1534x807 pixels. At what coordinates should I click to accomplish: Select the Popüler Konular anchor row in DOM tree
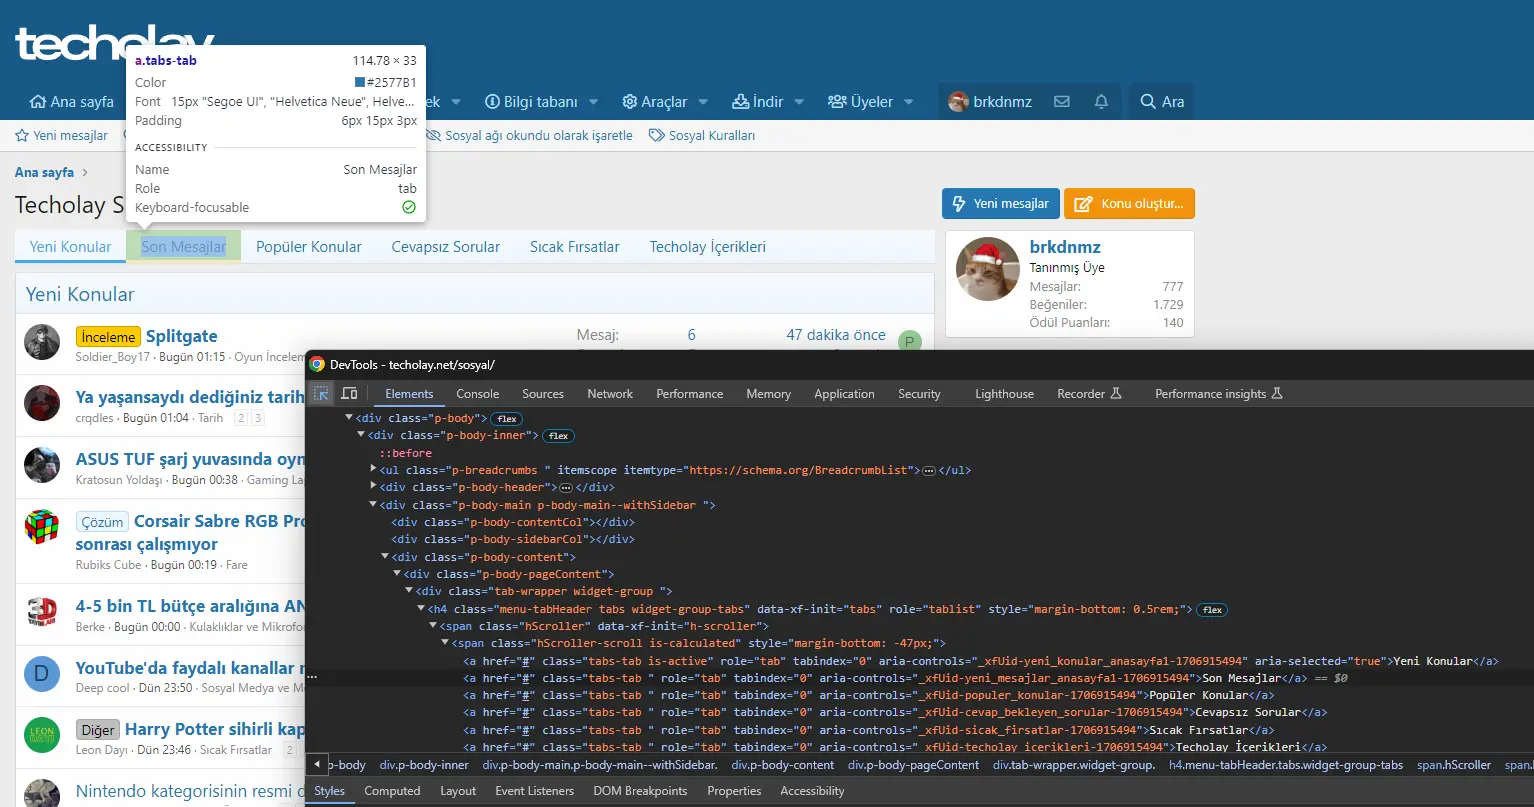(868, 695)
